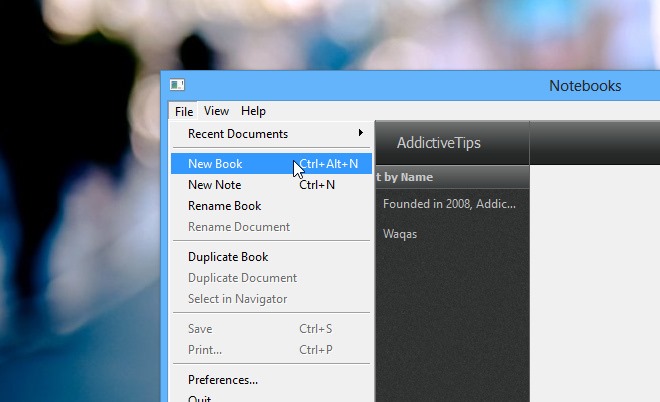Select Duplicate Book menu entry
Screen dimensions: 660x402
pyautogui.click(x=271, y=256)
